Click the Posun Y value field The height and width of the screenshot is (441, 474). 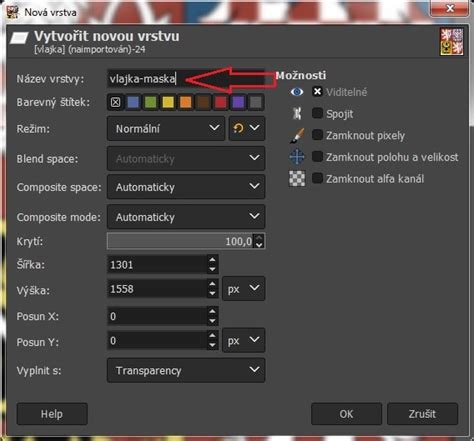(157, 340)
